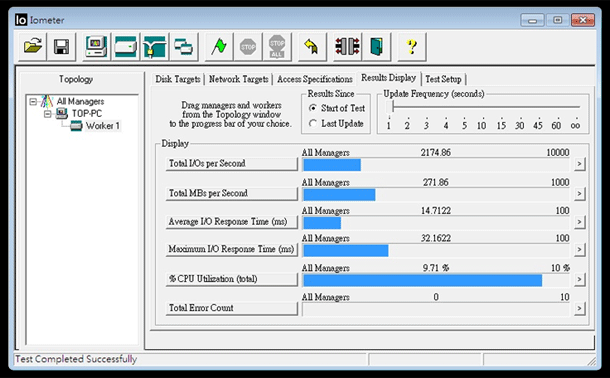
Task: Start a new disk worker
Action: [x=126, y=47]
